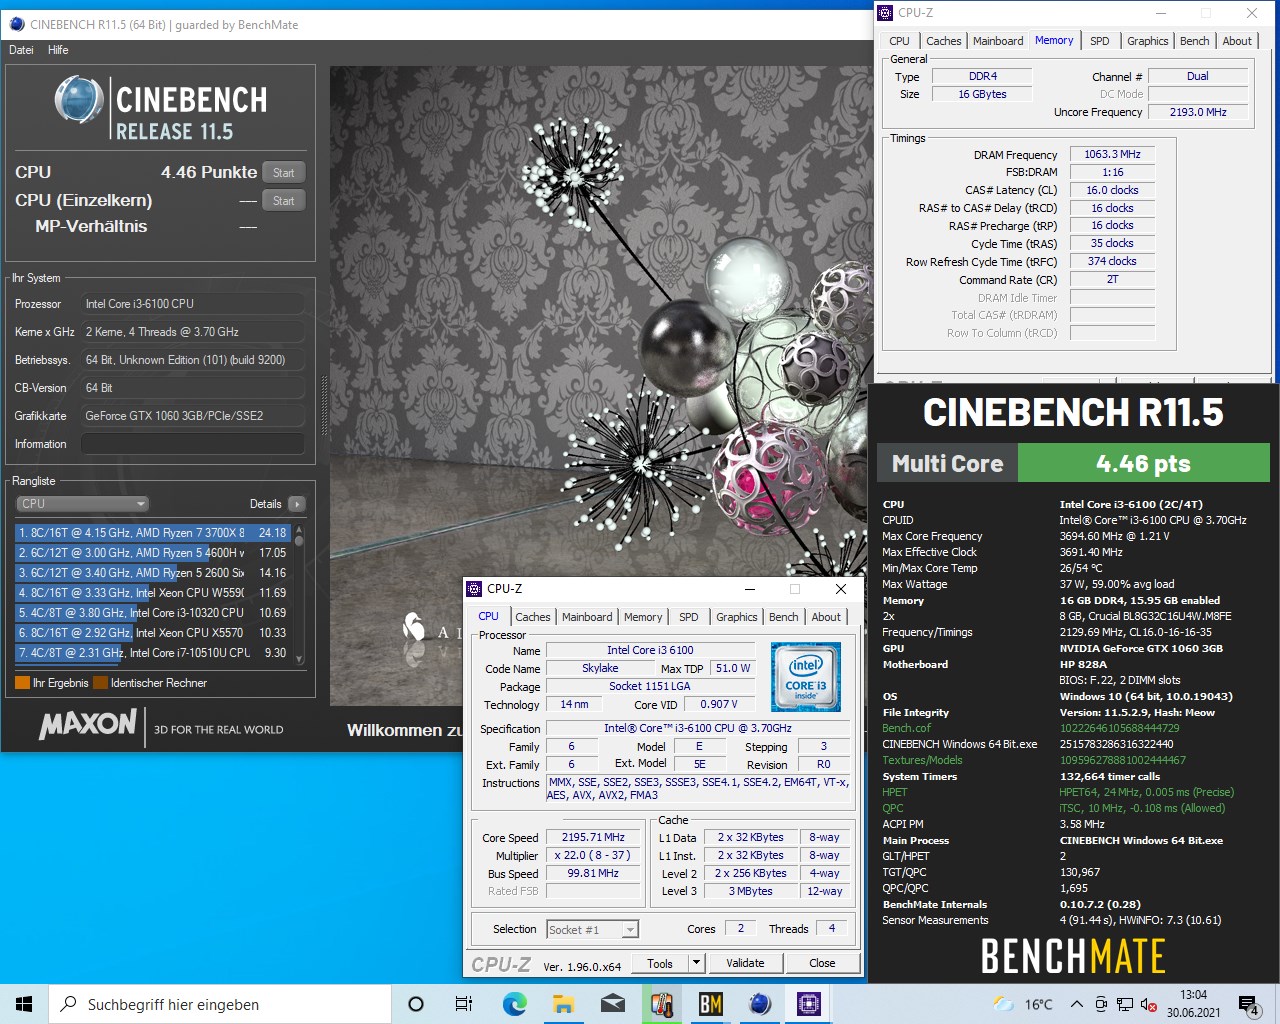Select Bench tab in the Memory CPU-Z window

point(1195,41)
